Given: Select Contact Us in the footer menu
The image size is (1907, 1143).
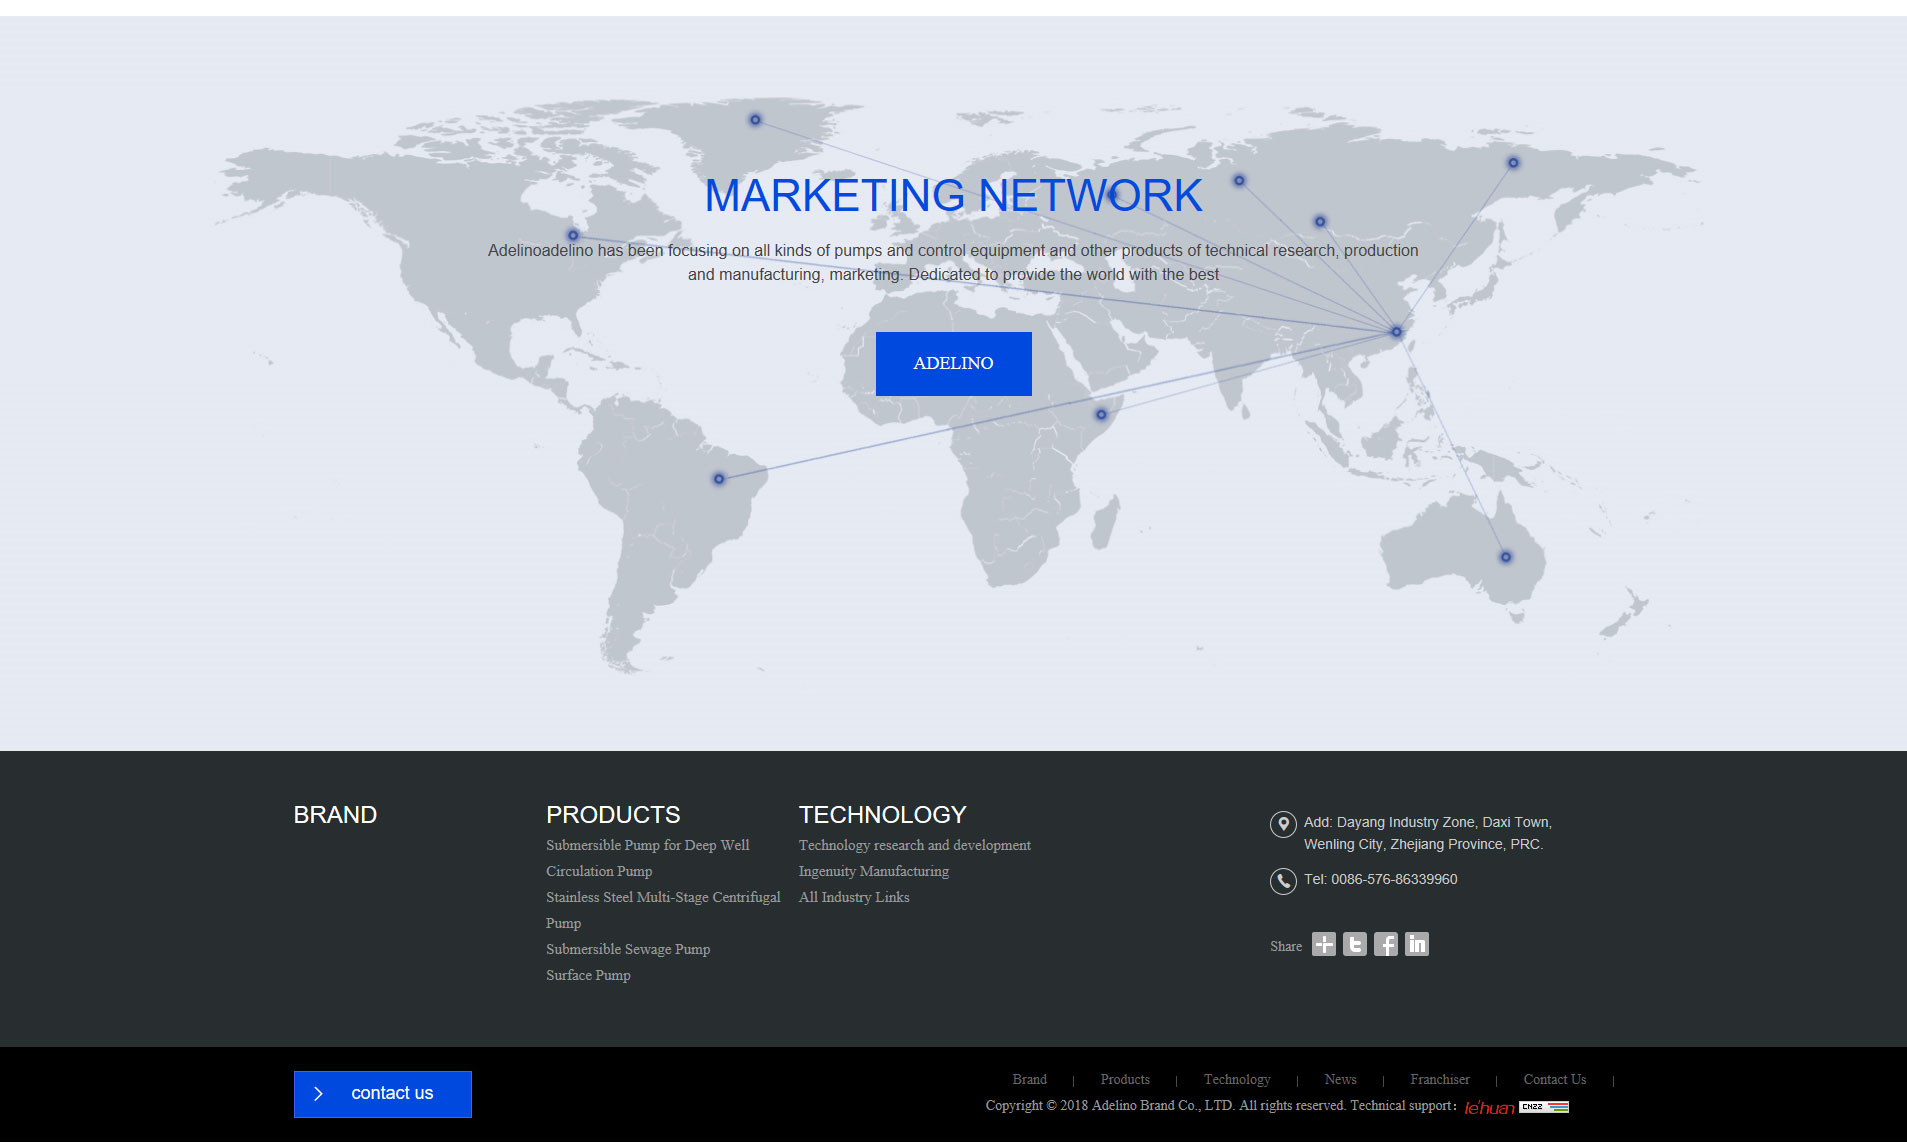Looking at the screenshot, I should [1554, 1079].
